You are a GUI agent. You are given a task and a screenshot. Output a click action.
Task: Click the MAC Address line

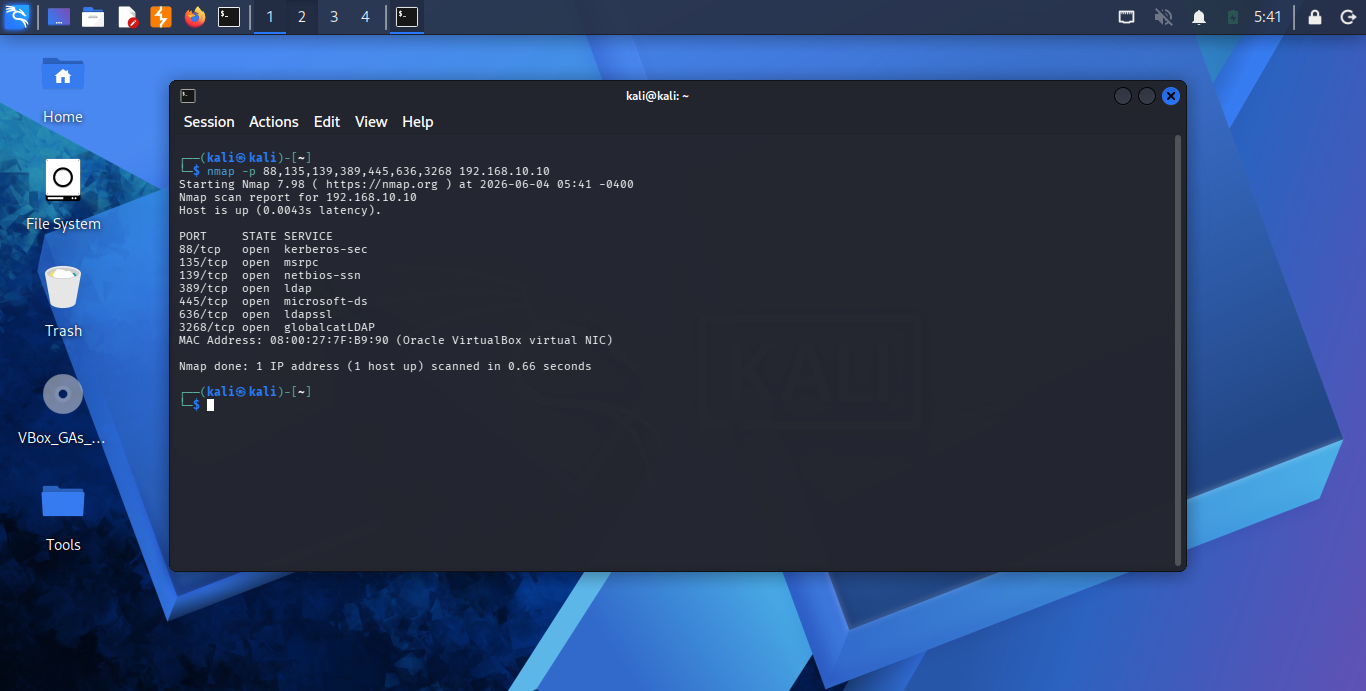396,340
